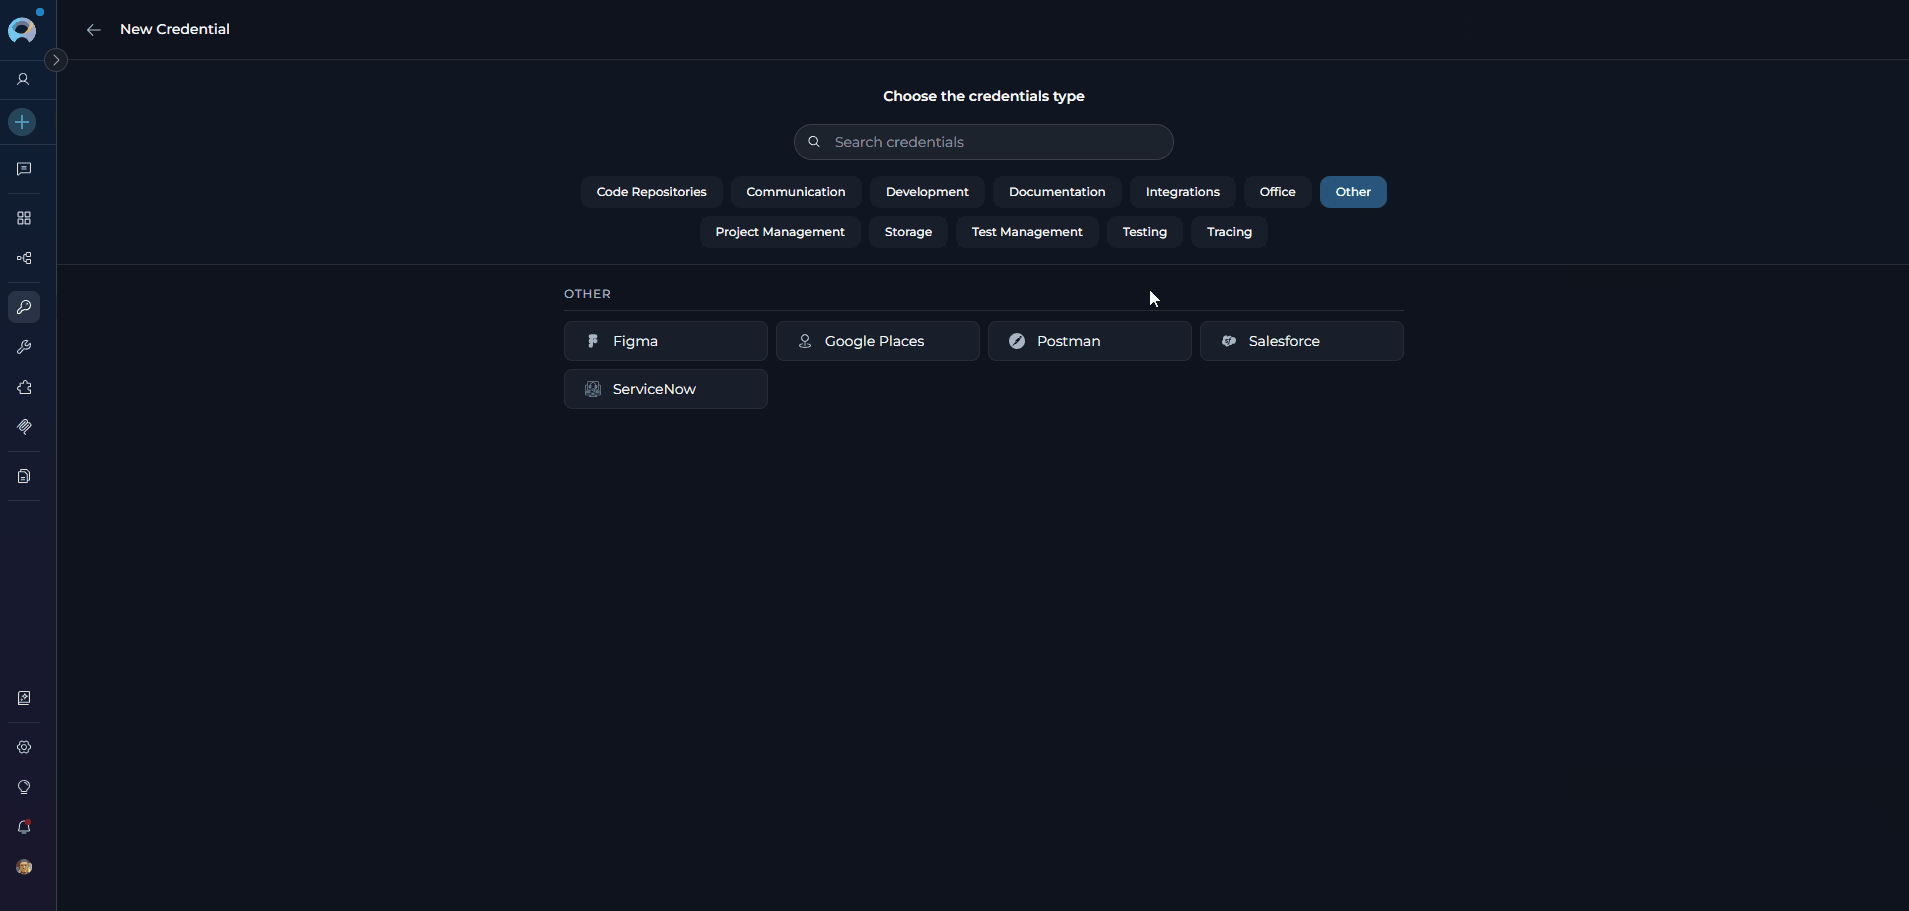This screenshot has width=1909, height=911.
Task: Choose the ServiceNow credential label
Action: [x=654, y=389]
